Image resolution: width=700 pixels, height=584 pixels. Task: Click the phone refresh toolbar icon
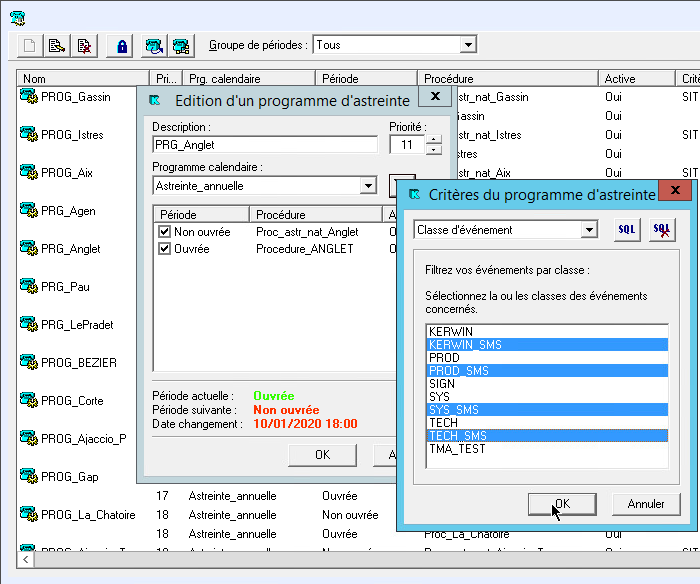(153, 46)
